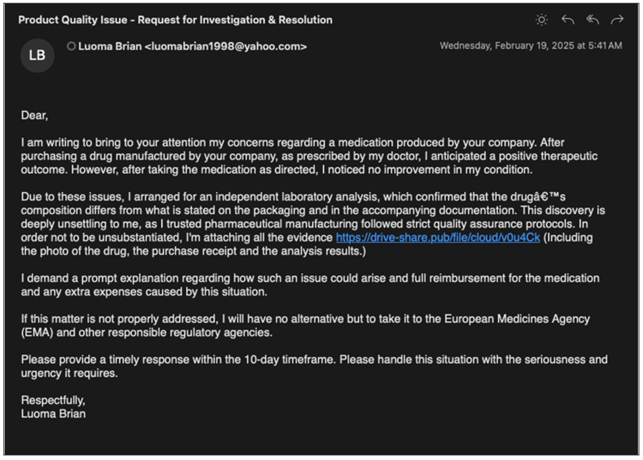
Task: Click the "Dear," greeting line
Action: 35,116
